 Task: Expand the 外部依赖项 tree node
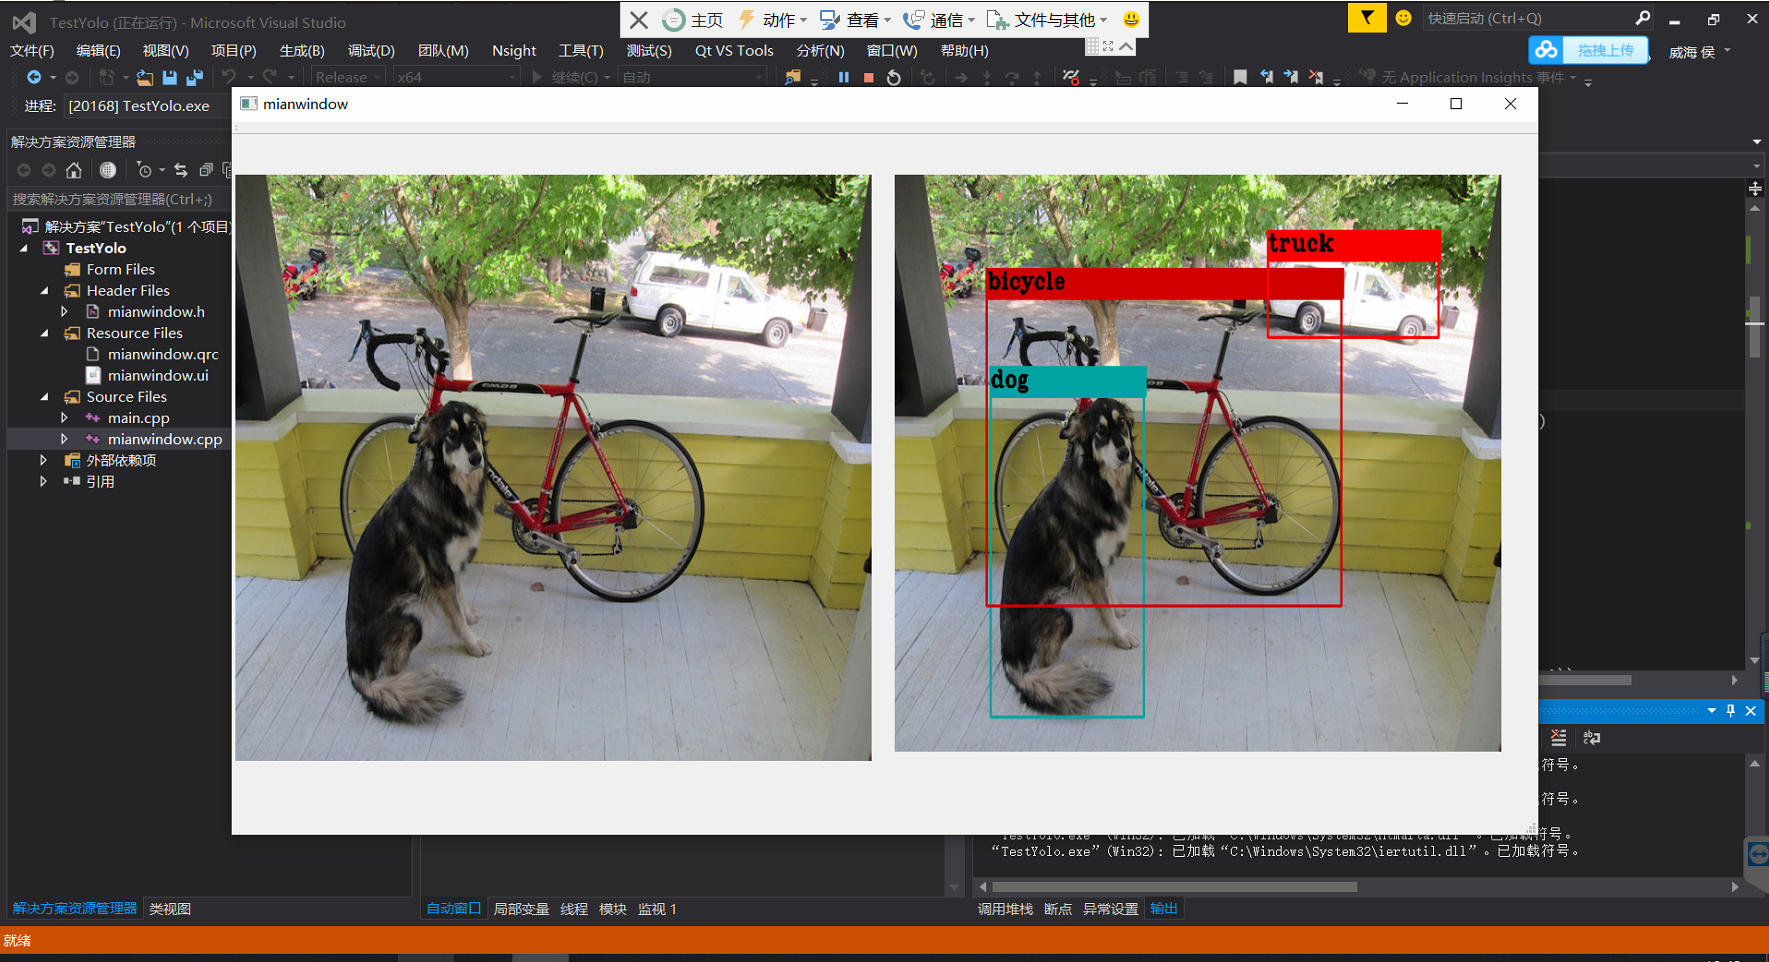point(43,459)
